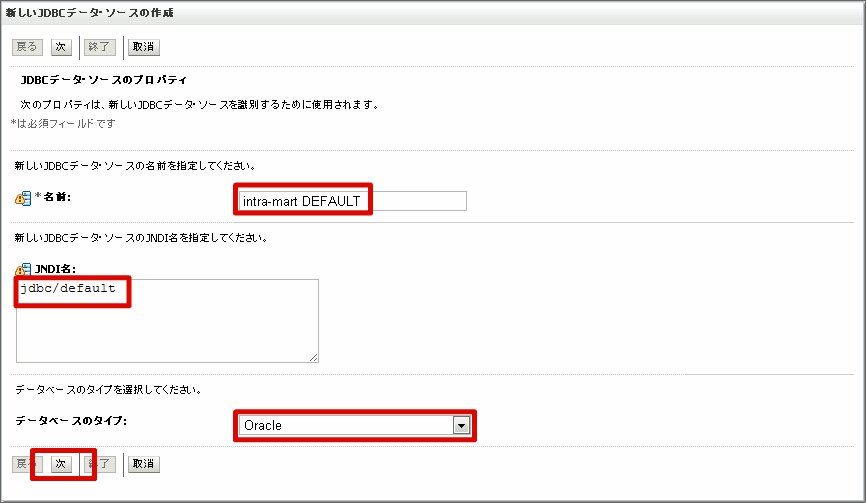Click the bottom 戻る (Back) button
Image resolution: width=866 pixels, height=503 pixels.
pos(27,464)
